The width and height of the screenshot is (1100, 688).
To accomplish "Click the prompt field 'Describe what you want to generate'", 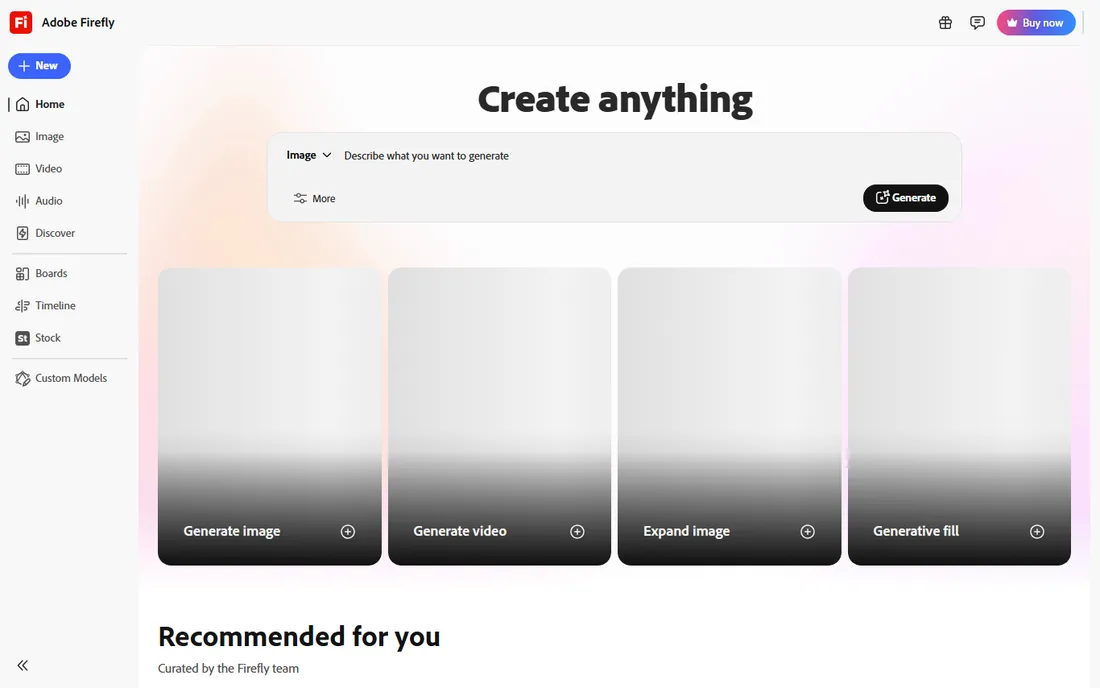I will click(x=426, y=156).
